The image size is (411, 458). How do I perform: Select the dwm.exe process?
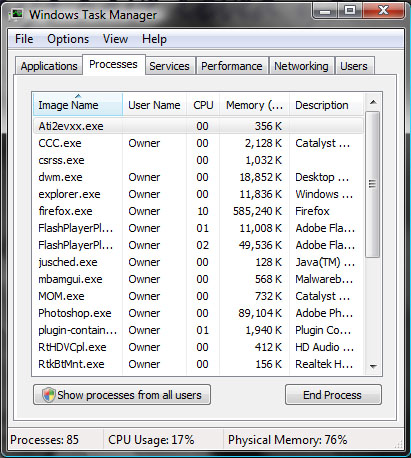point(198,177)
